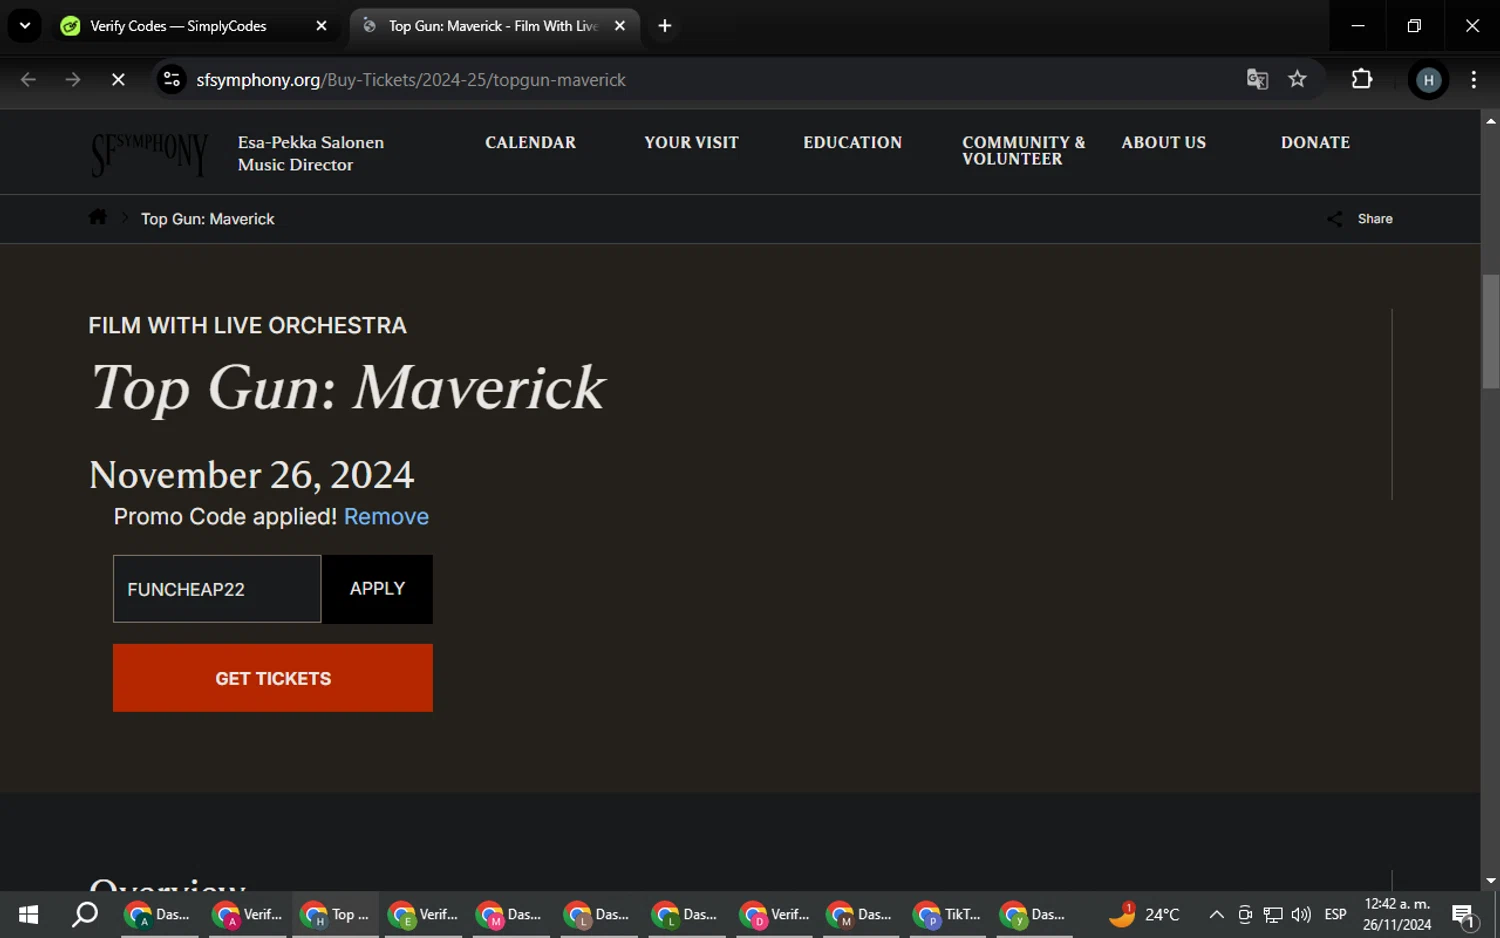Click the FILM WITH LIVE ORCHESTRA heading
Screen dimensions: 1500x938
[247, 326]
